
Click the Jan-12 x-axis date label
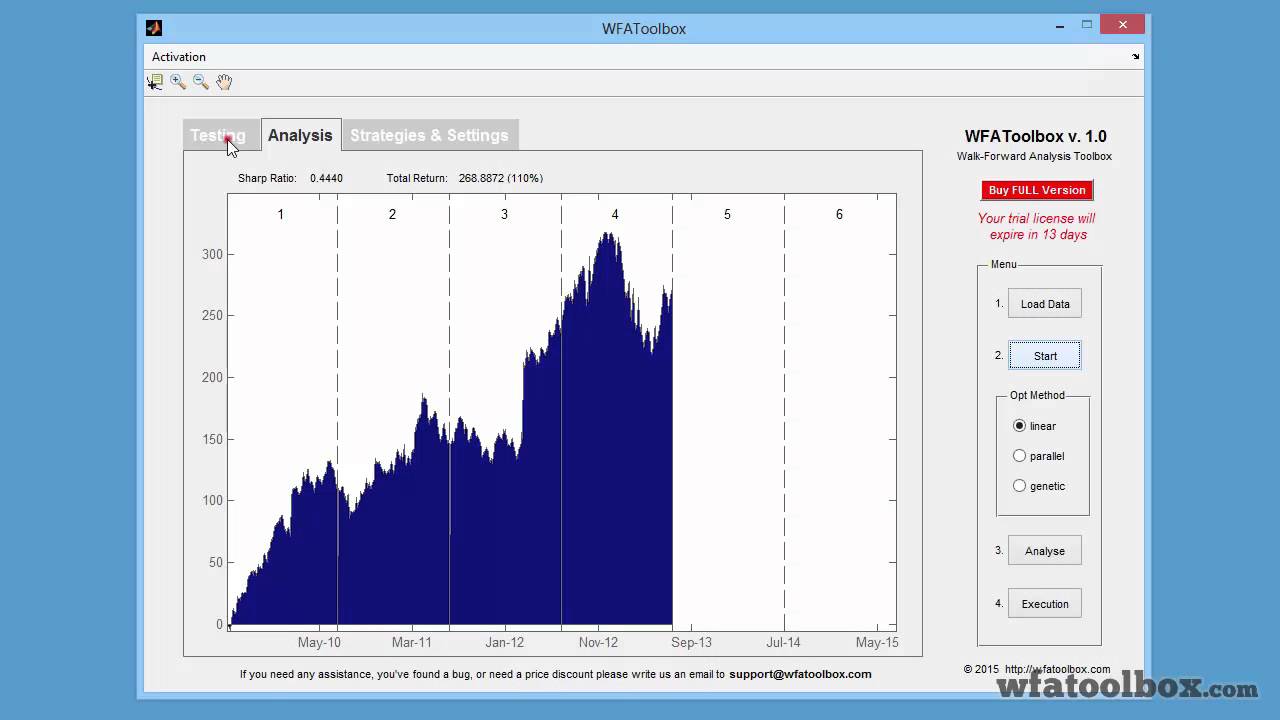pyautogui.click(x=505, y=643)
